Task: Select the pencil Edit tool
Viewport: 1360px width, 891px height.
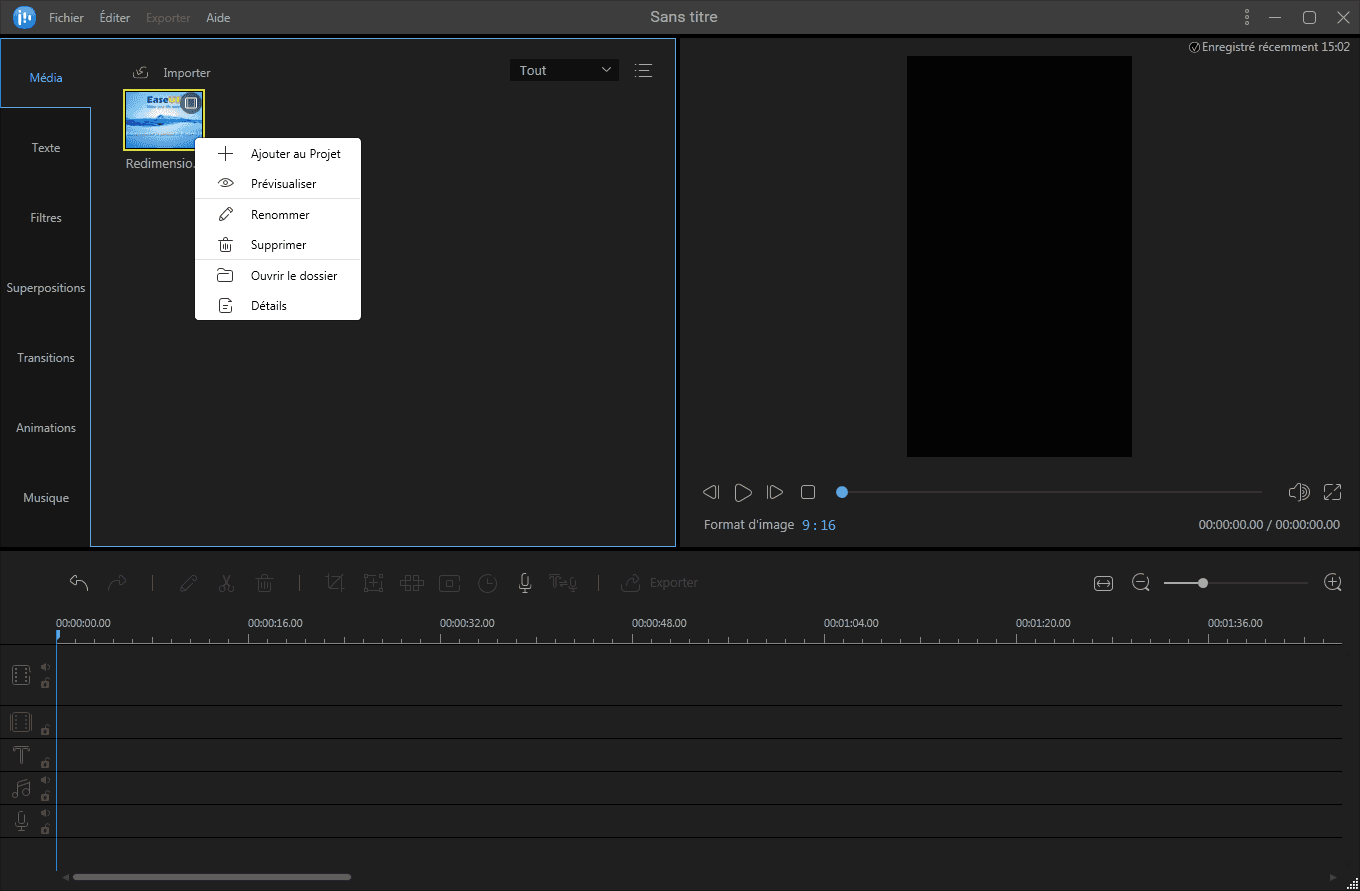Action: coord(188,582)
